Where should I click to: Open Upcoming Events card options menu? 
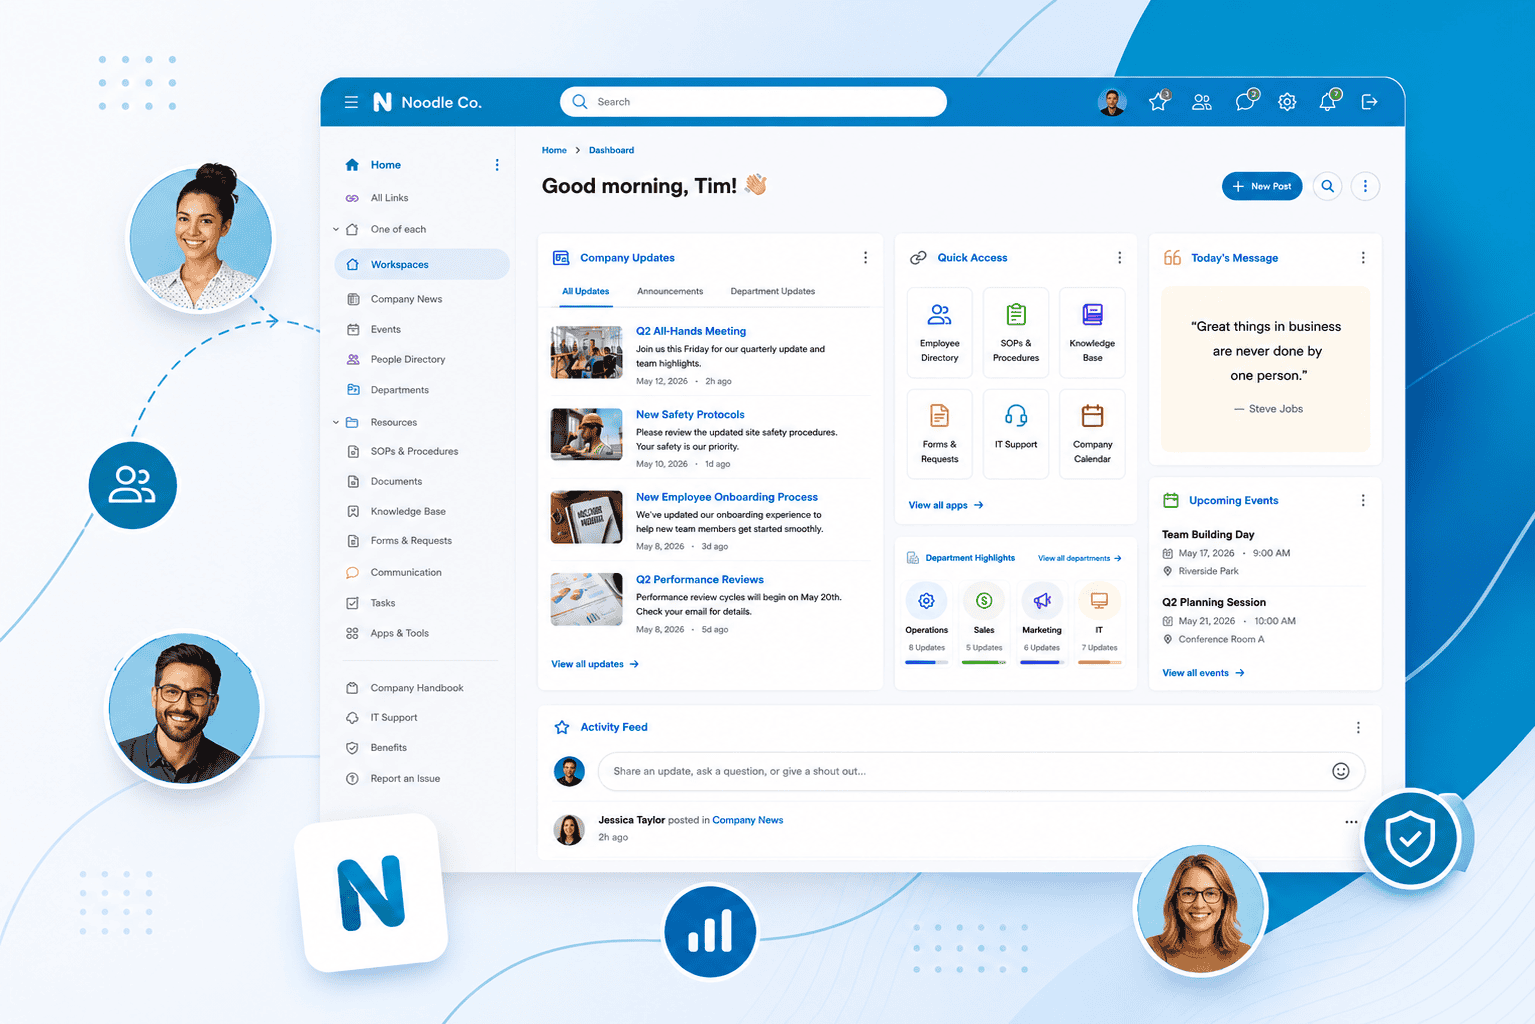(1363, 500)
